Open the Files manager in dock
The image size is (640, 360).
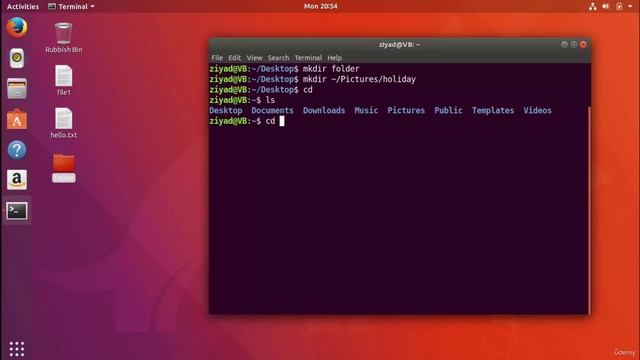pos(17,89)
